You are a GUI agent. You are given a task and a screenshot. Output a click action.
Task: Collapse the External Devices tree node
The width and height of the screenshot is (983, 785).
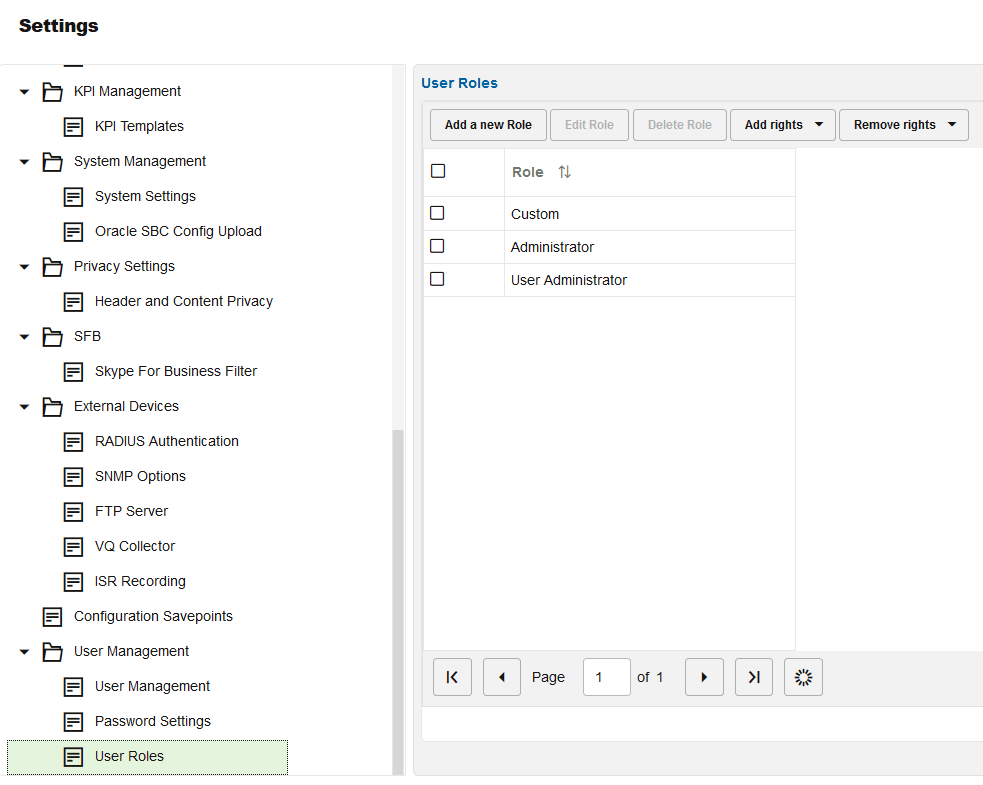pyautogui.click(x=24, y=407)
